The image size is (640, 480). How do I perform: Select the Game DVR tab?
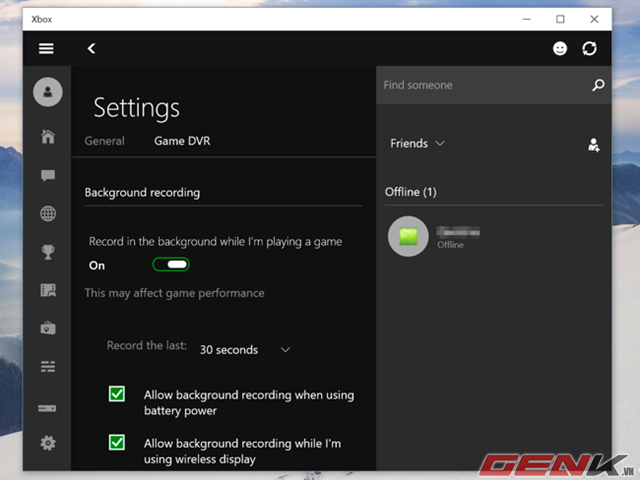182,141
